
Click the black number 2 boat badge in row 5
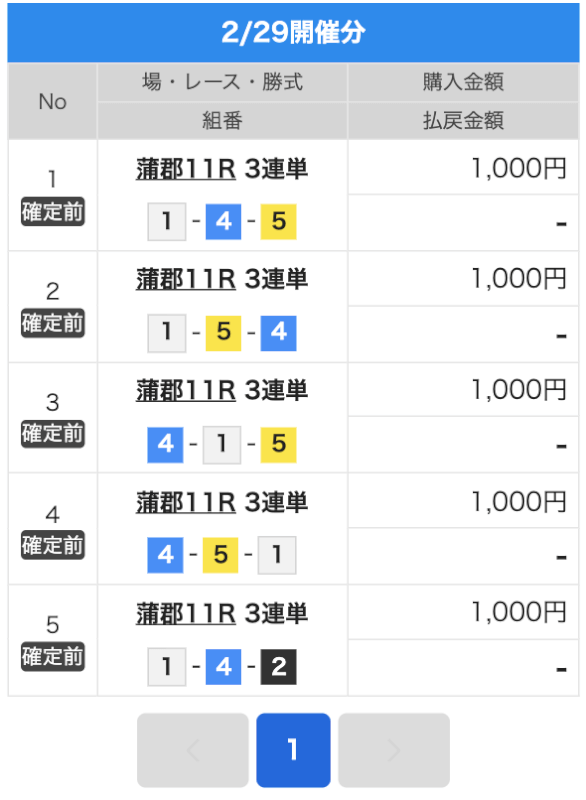tap(278, 667)
